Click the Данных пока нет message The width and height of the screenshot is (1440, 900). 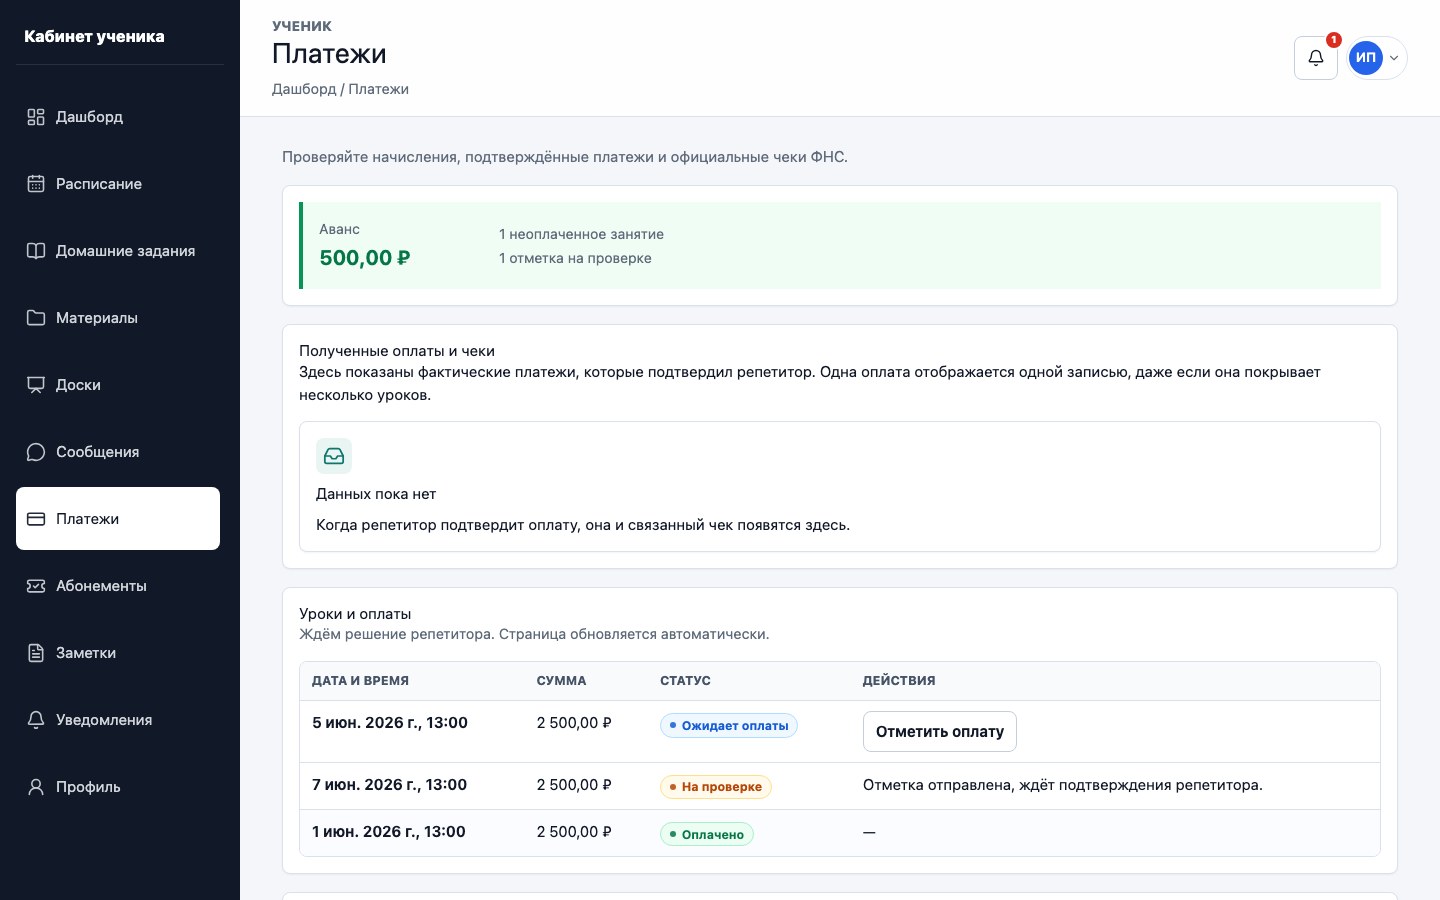(x=376, y=494)
